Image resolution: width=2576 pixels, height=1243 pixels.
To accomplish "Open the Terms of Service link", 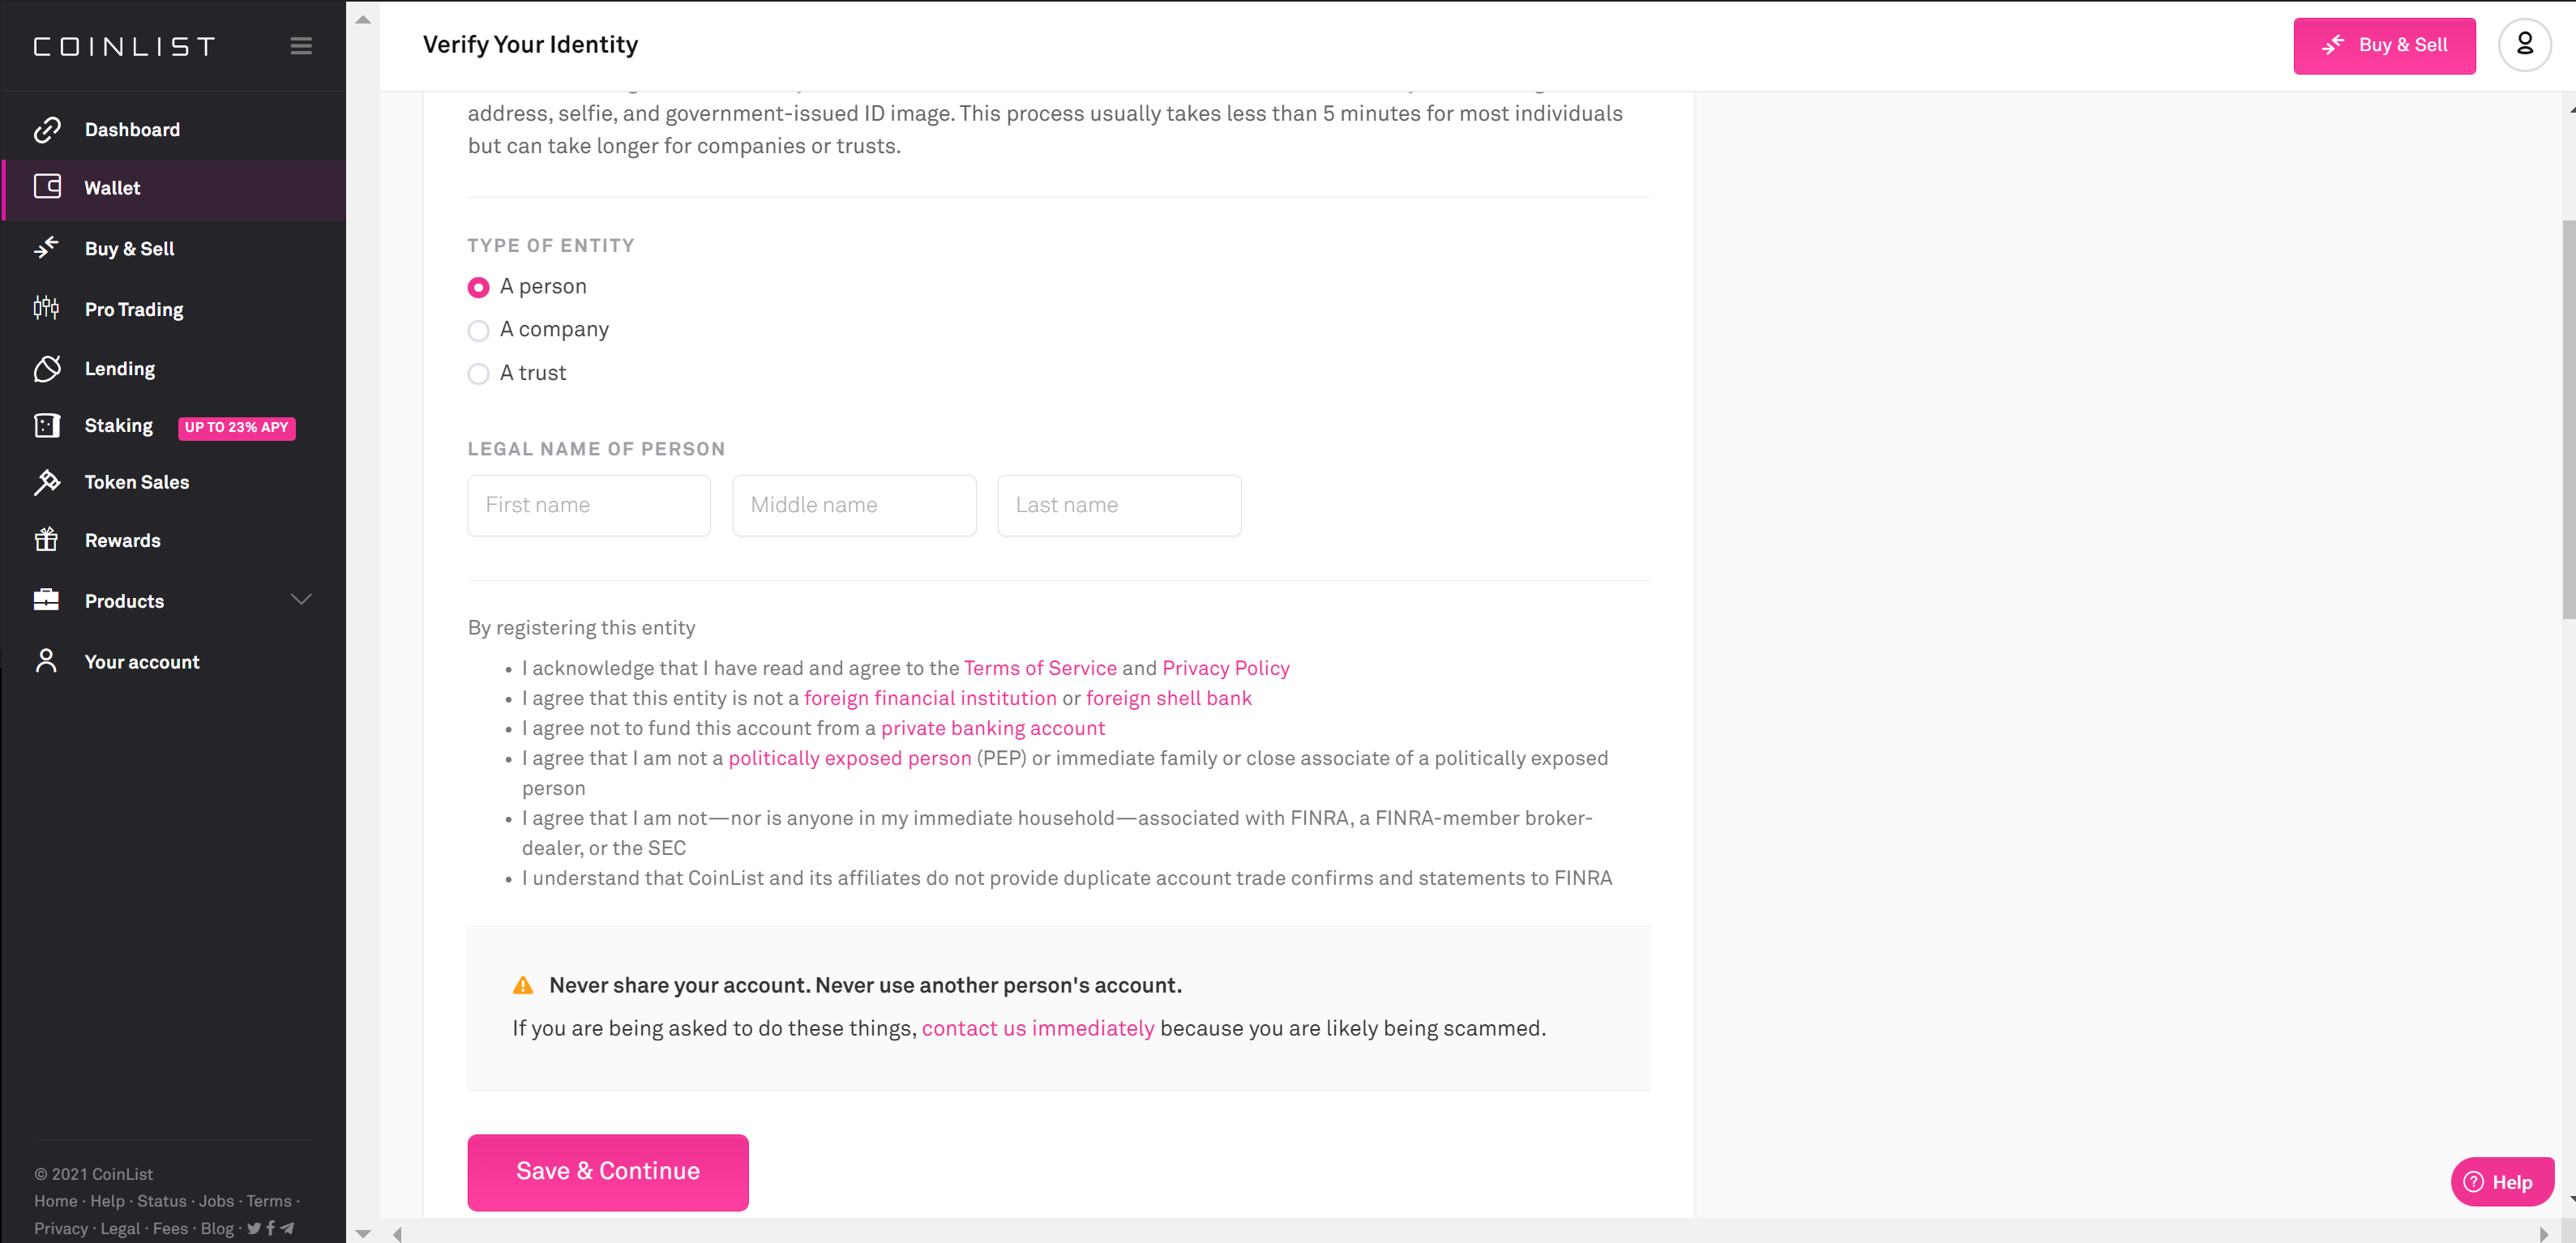I will pos(1040,668).
